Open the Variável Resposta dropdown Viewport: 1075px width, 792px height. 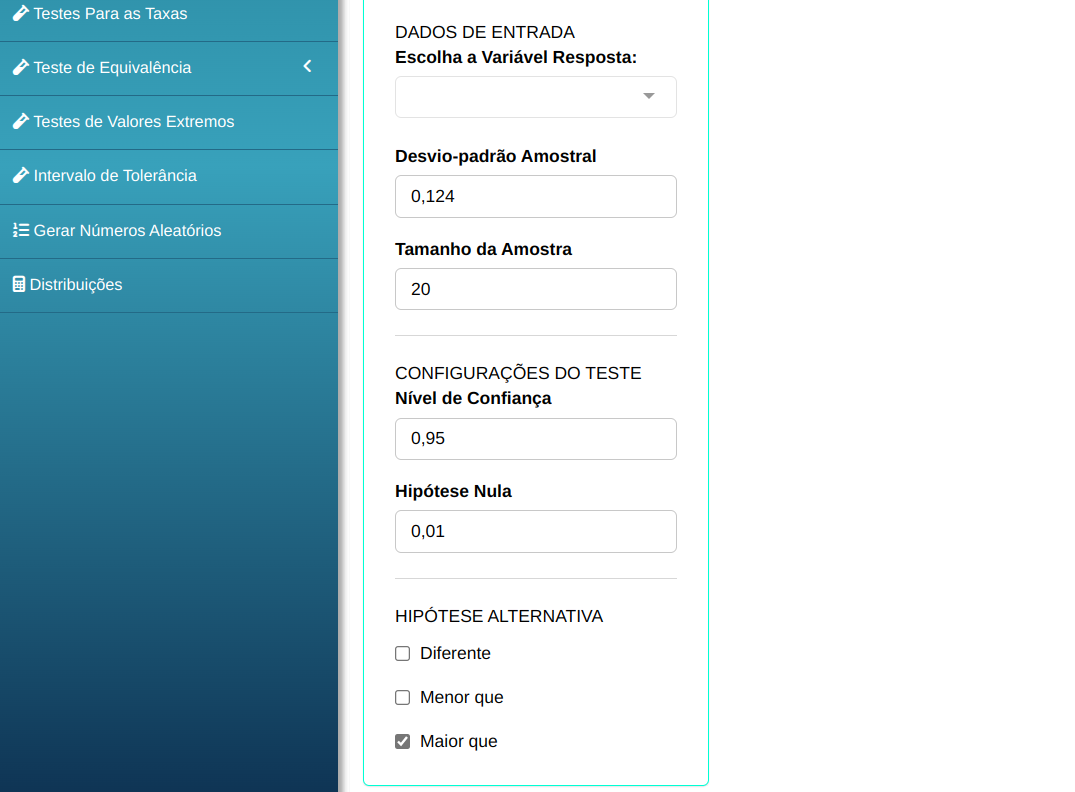coord(520,97)
